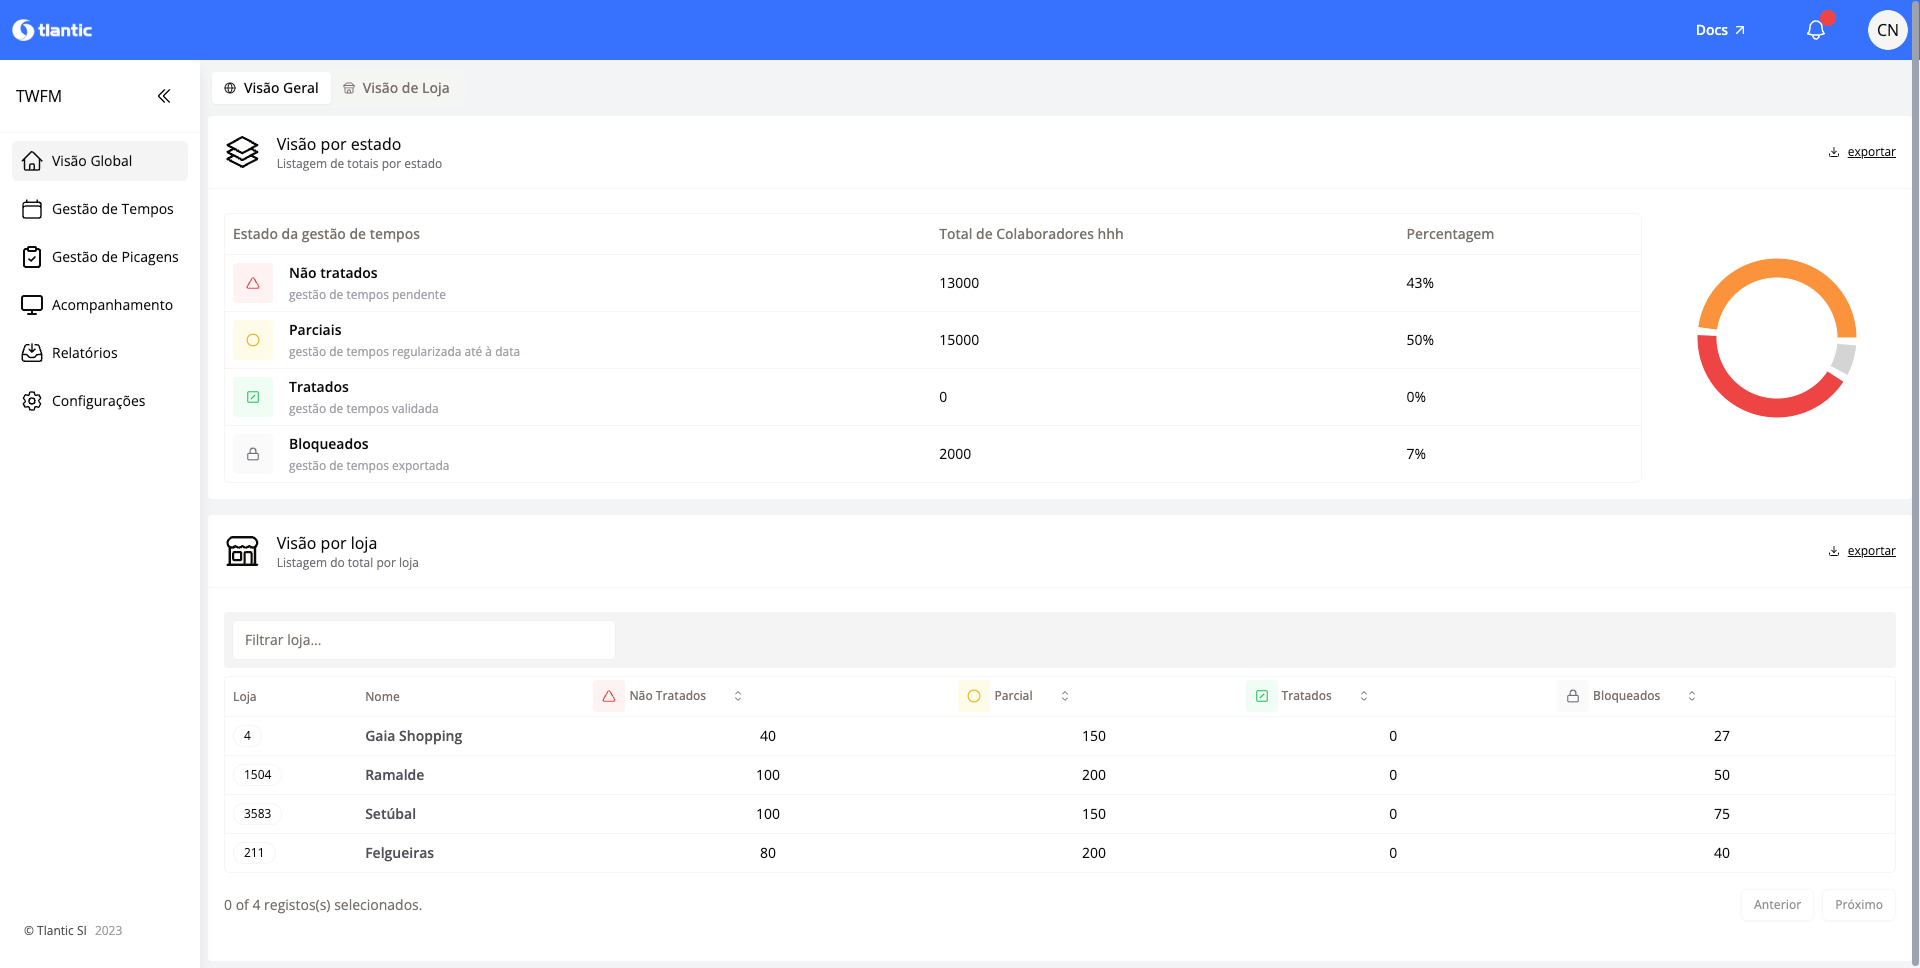Screen dimensions: 1920x968
Task: Collapse the TWFM sidebar with double chevron
Action: [164, 96]
